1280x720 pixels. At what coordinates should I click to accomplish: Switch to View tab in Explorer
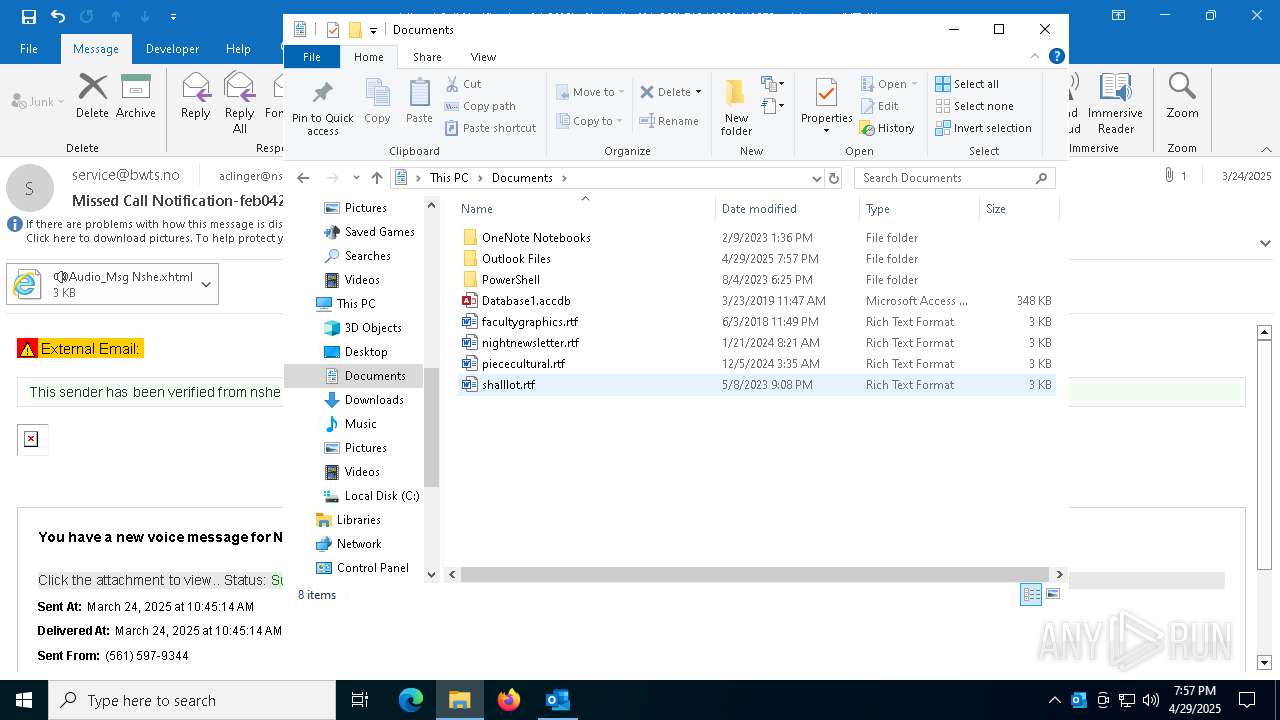click(x=483, y=57)
